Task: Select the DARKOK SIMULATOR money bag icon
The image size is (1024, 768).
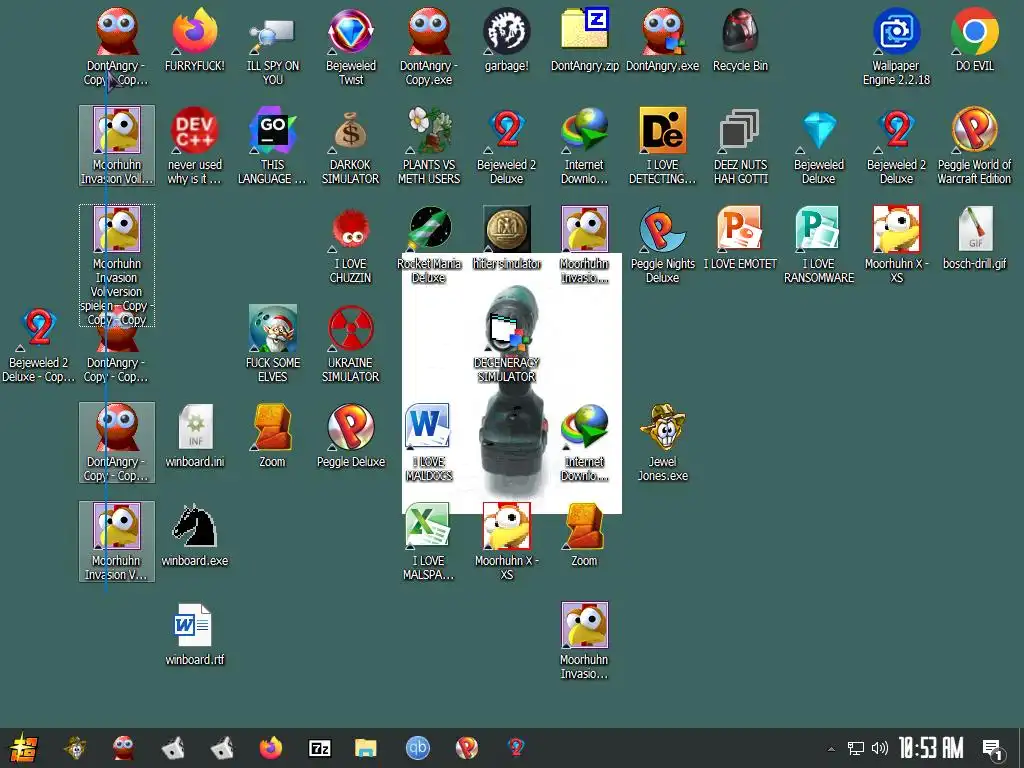Action: click(351, 146)
